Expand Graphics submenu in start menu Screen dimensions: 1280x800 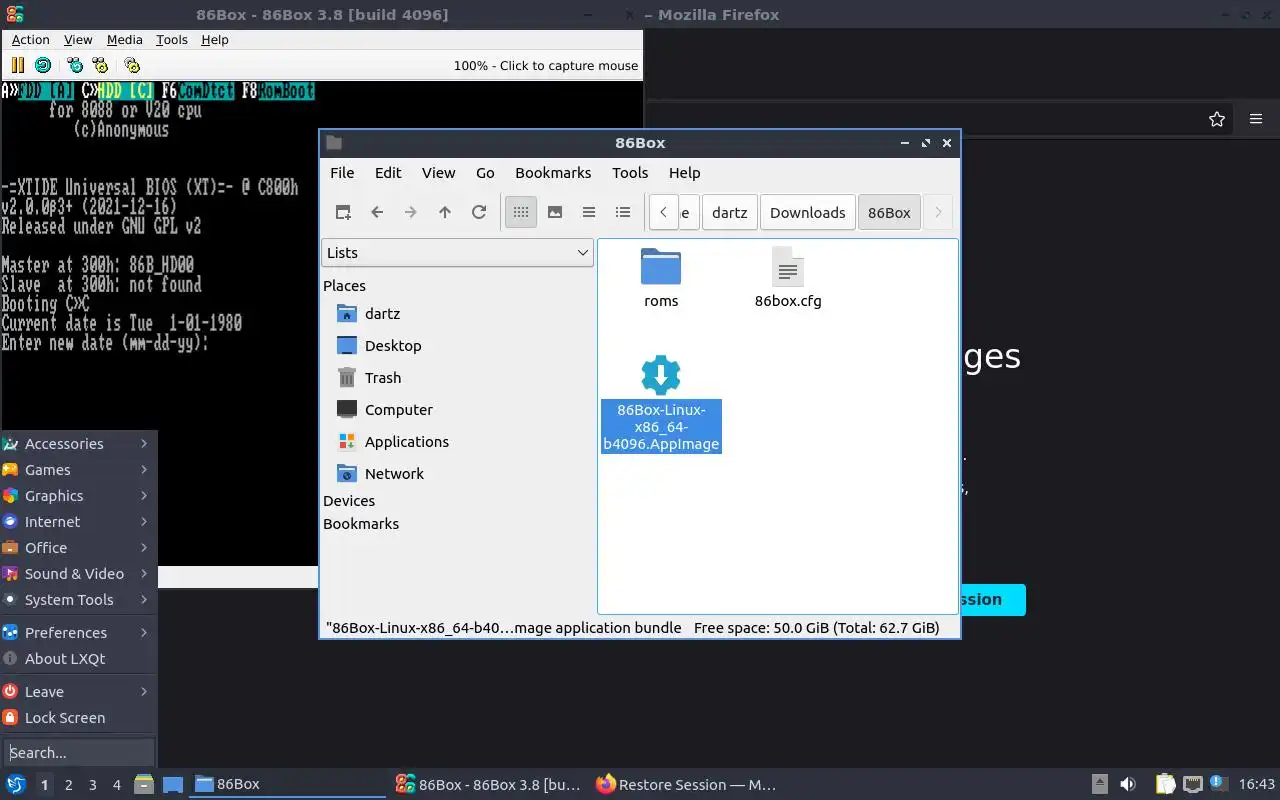[78, 496]
